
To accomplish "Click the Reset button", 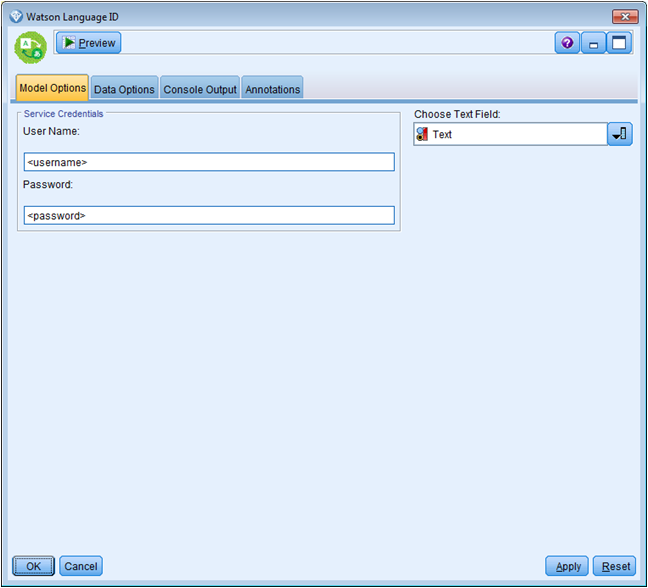I will point(615,566).
